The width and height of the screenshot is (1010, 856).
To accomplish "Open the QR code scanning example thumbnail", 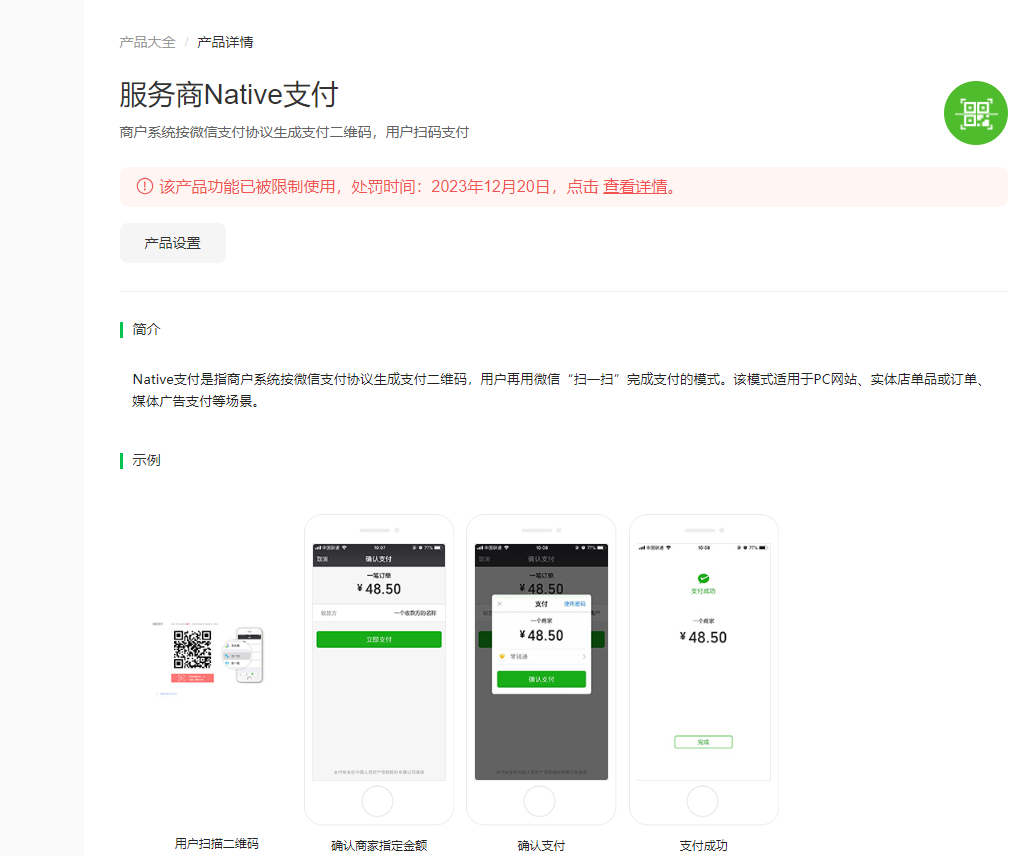I will pos(208,657).
